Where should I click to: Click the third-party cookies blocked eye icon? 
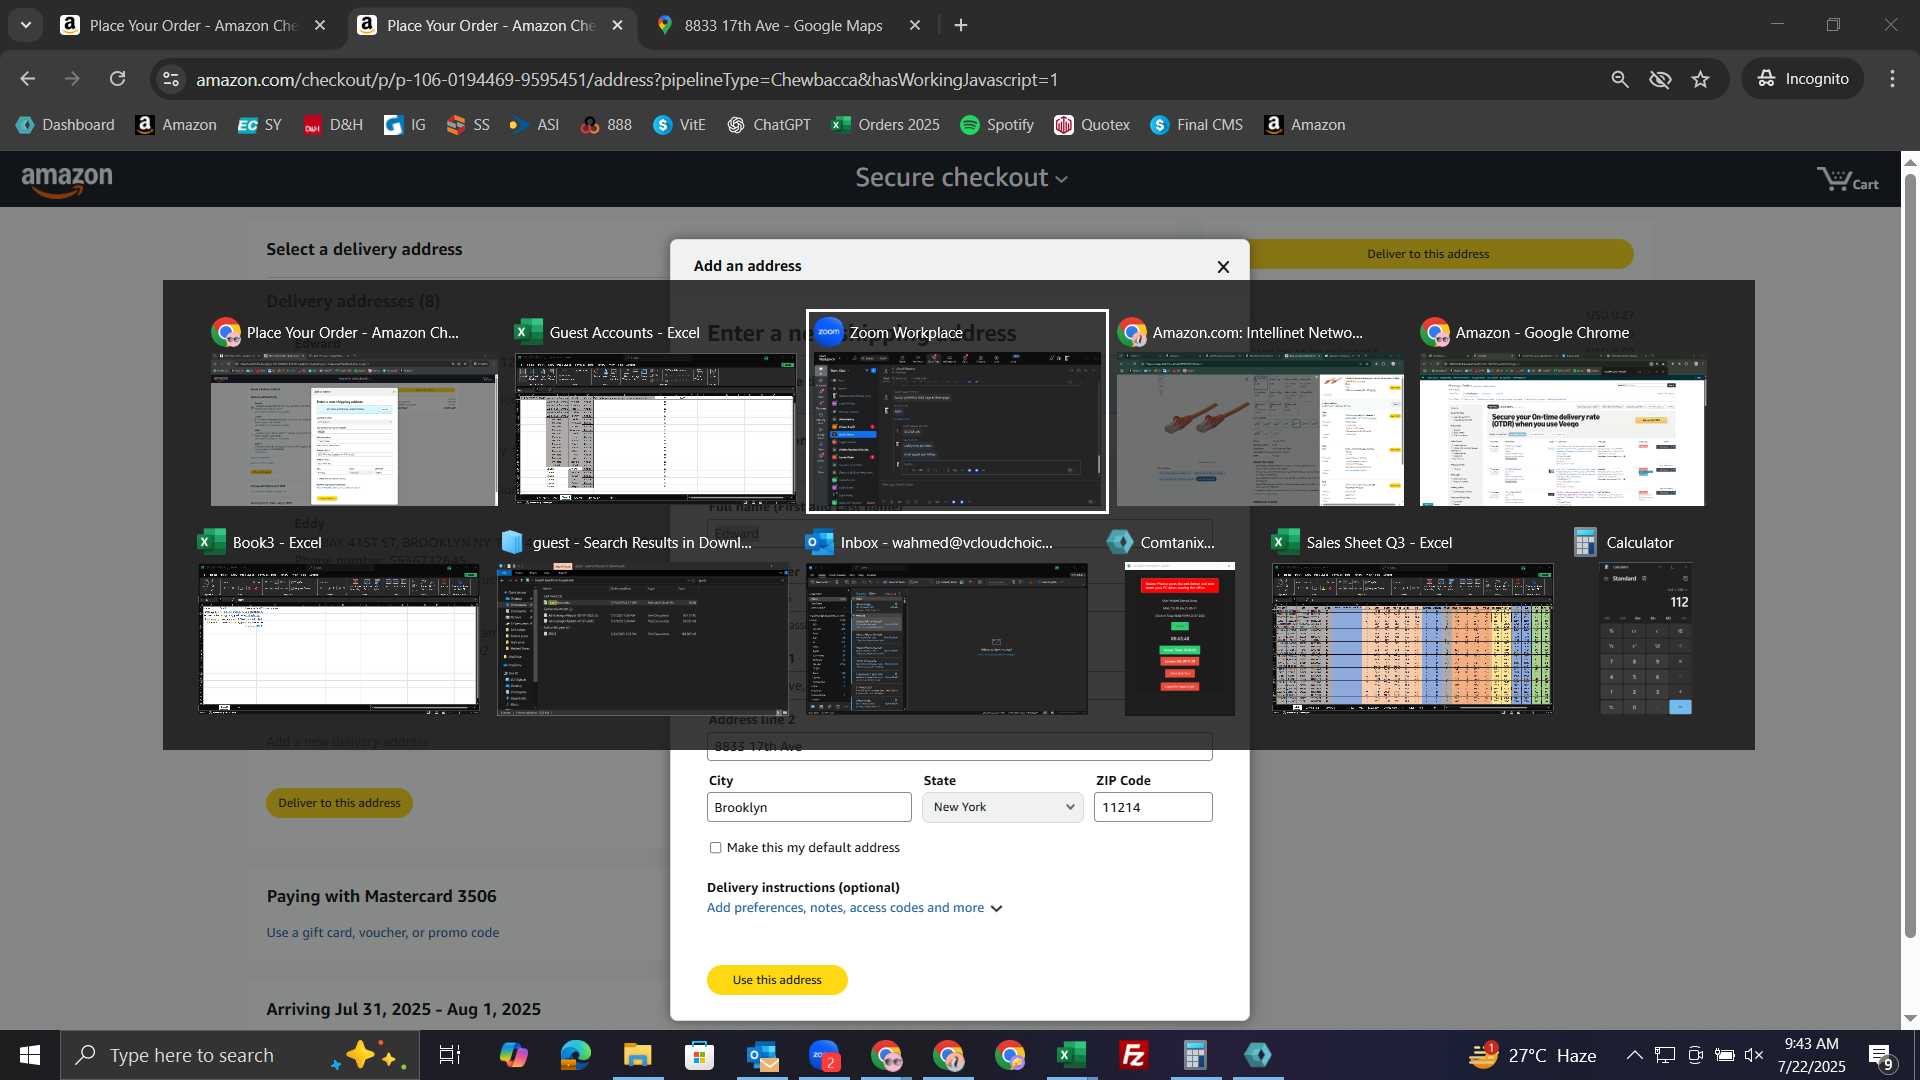click(x=1660, y=79)
